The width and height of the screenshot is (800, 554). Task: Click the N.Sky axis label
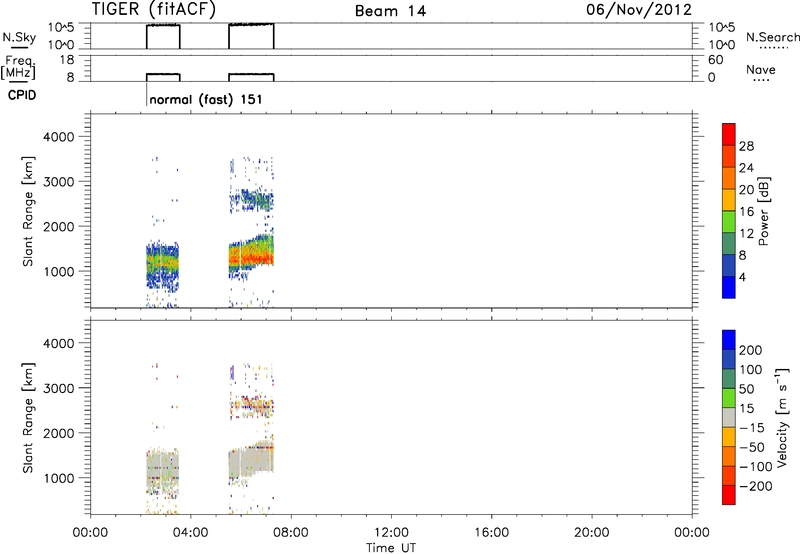click(x=19, y=38)
